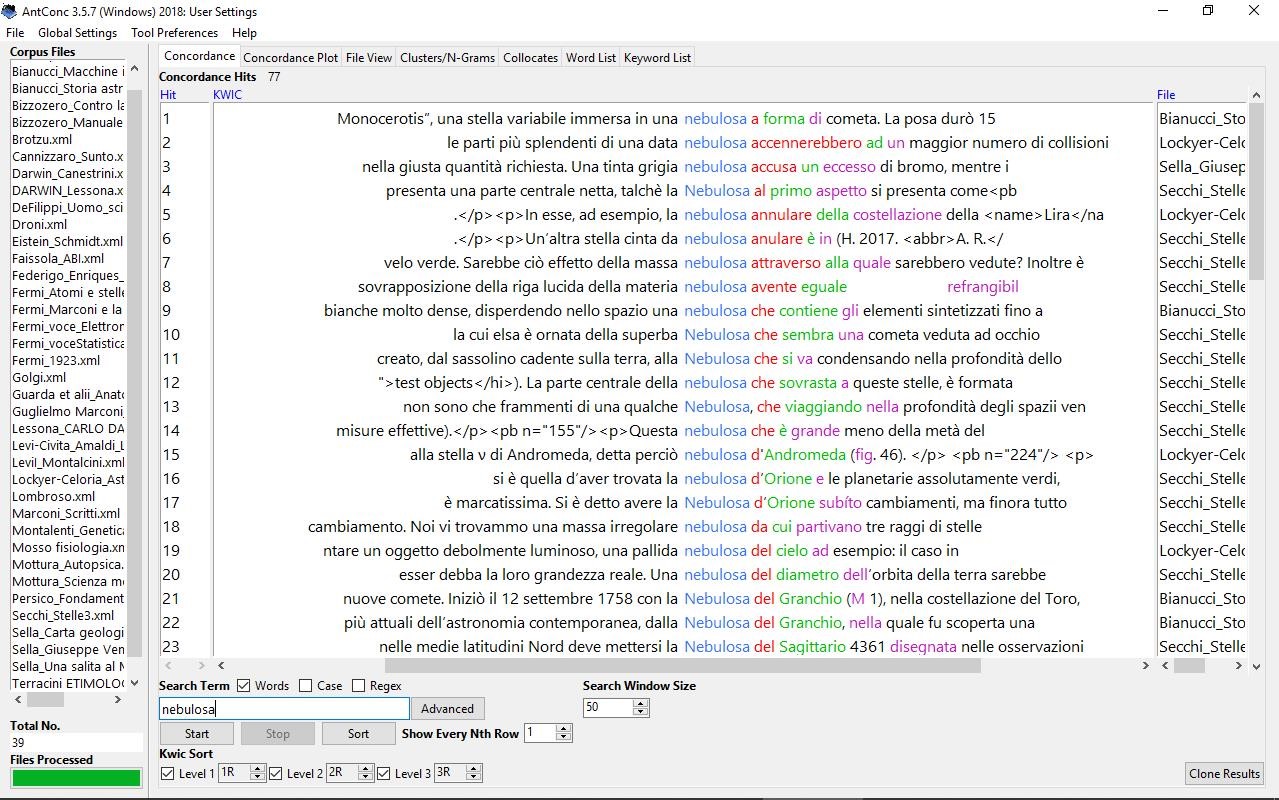Increase the Show Every Nth Row value
The image size is (1279, 800).
click(x=563, y=729)
